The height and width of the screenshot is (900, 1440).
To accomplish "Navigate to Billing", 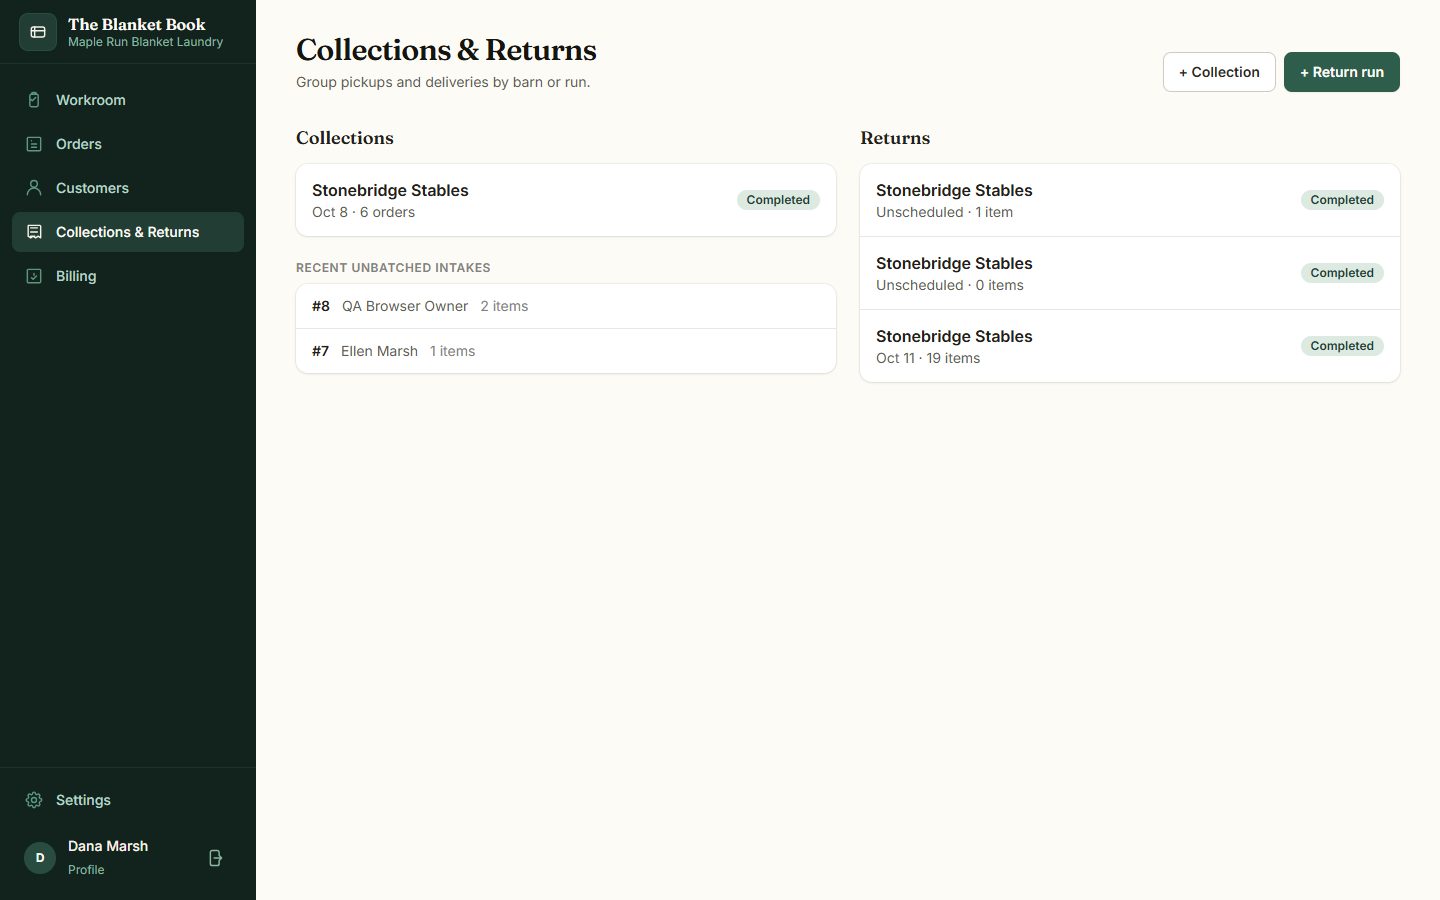I will 128,276.
